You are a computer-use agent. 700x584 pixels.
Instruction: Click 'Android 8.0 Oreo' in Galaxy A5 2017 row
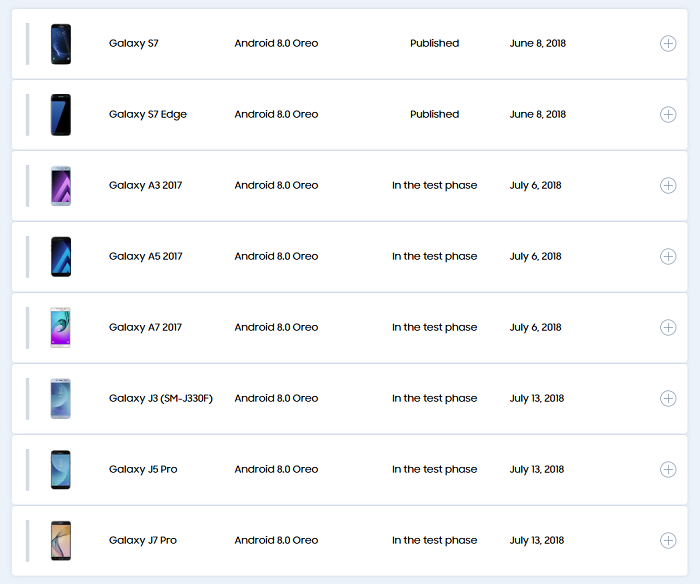[276, 256]
